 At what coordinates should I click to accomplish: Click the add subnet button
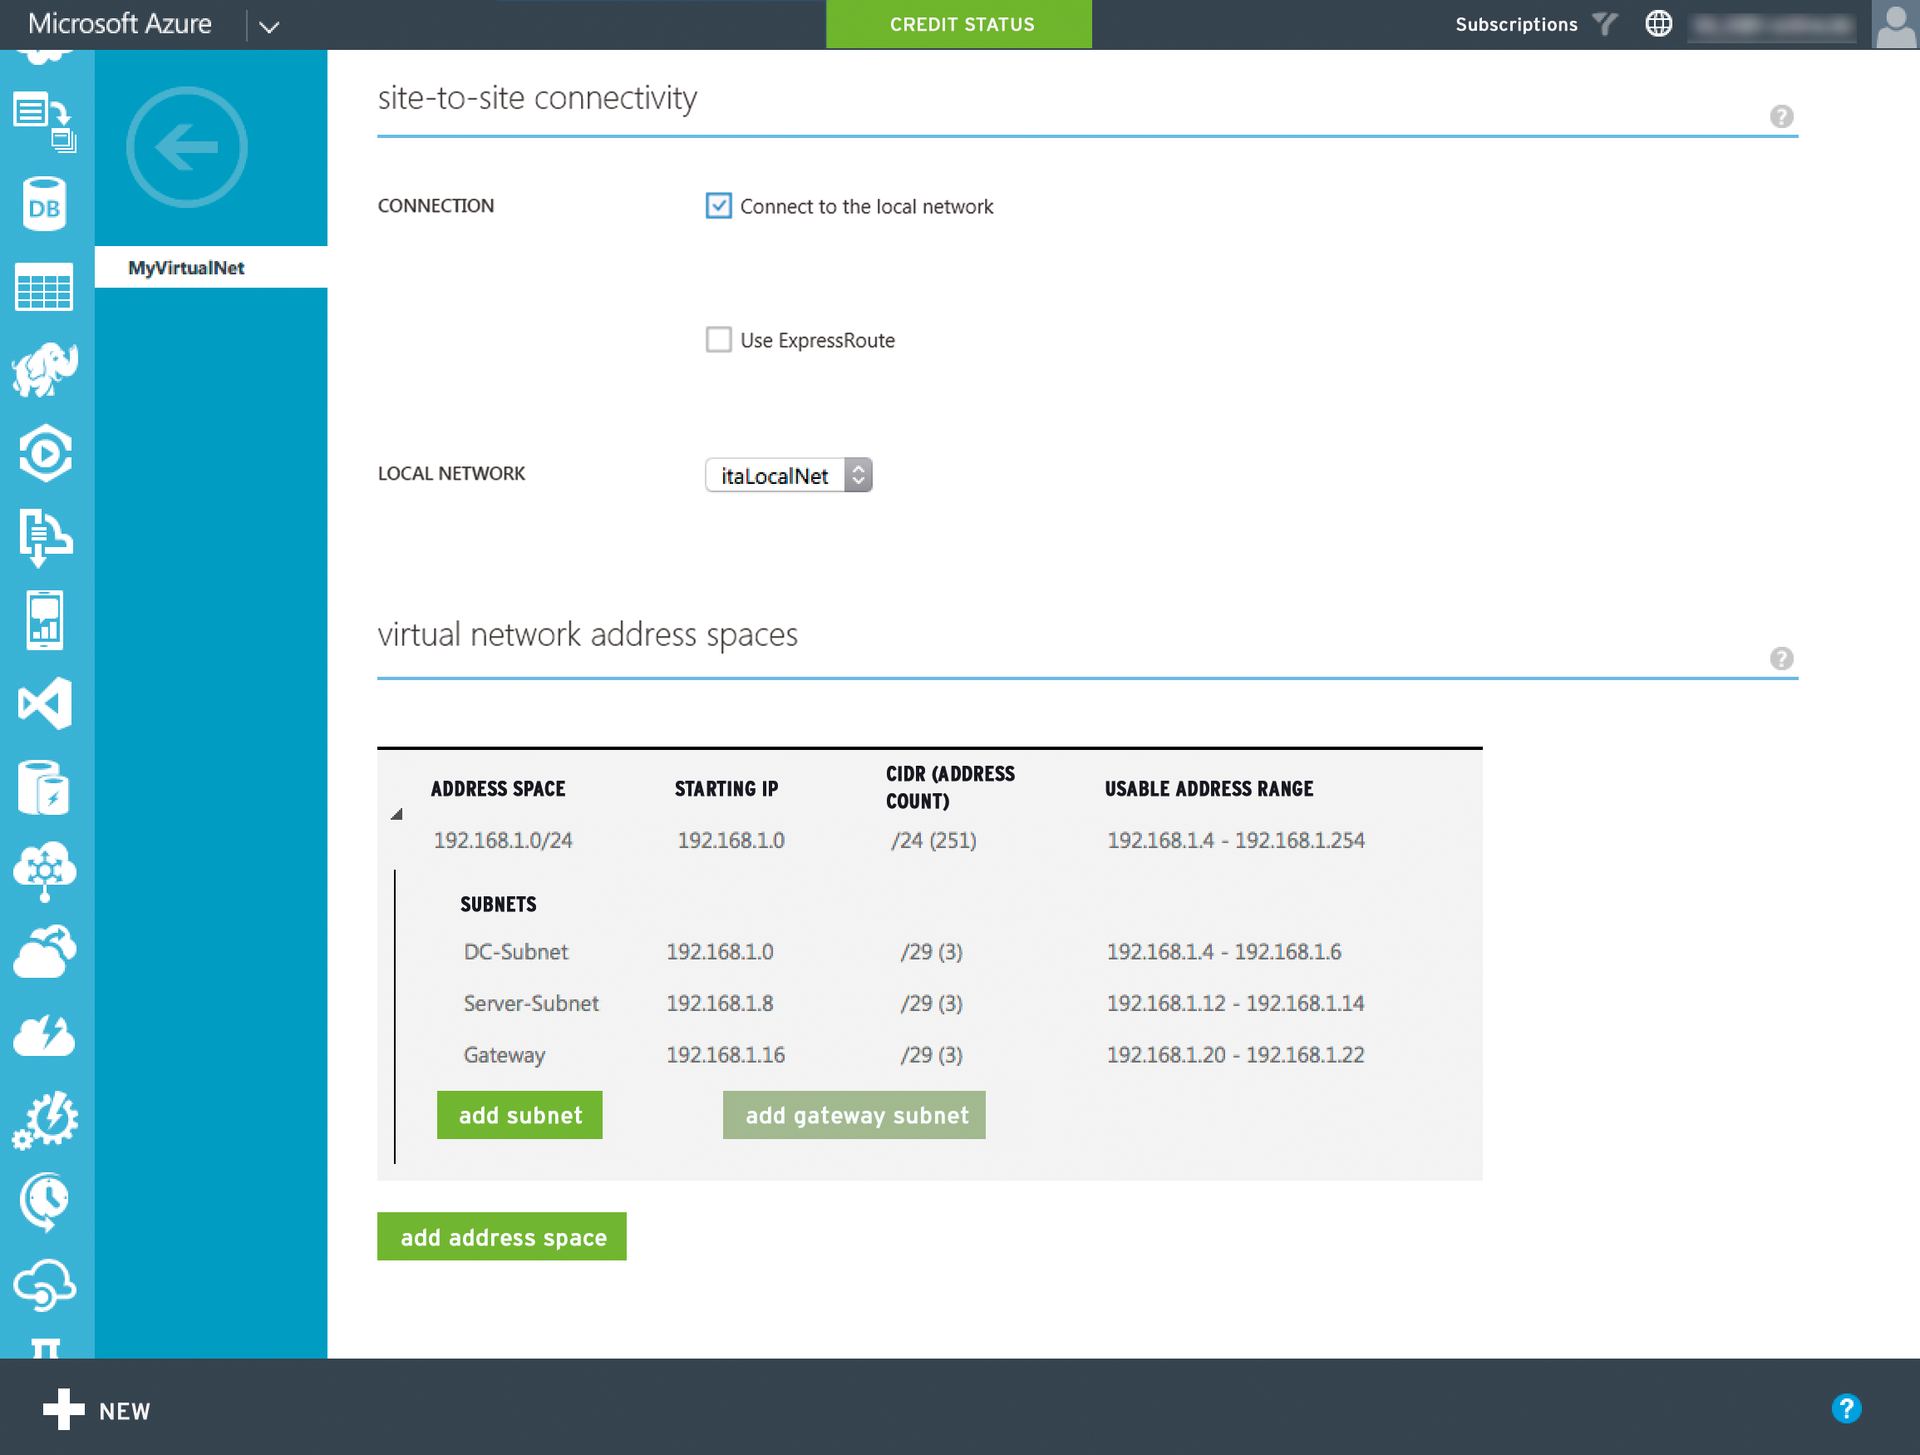[519, 1115]
